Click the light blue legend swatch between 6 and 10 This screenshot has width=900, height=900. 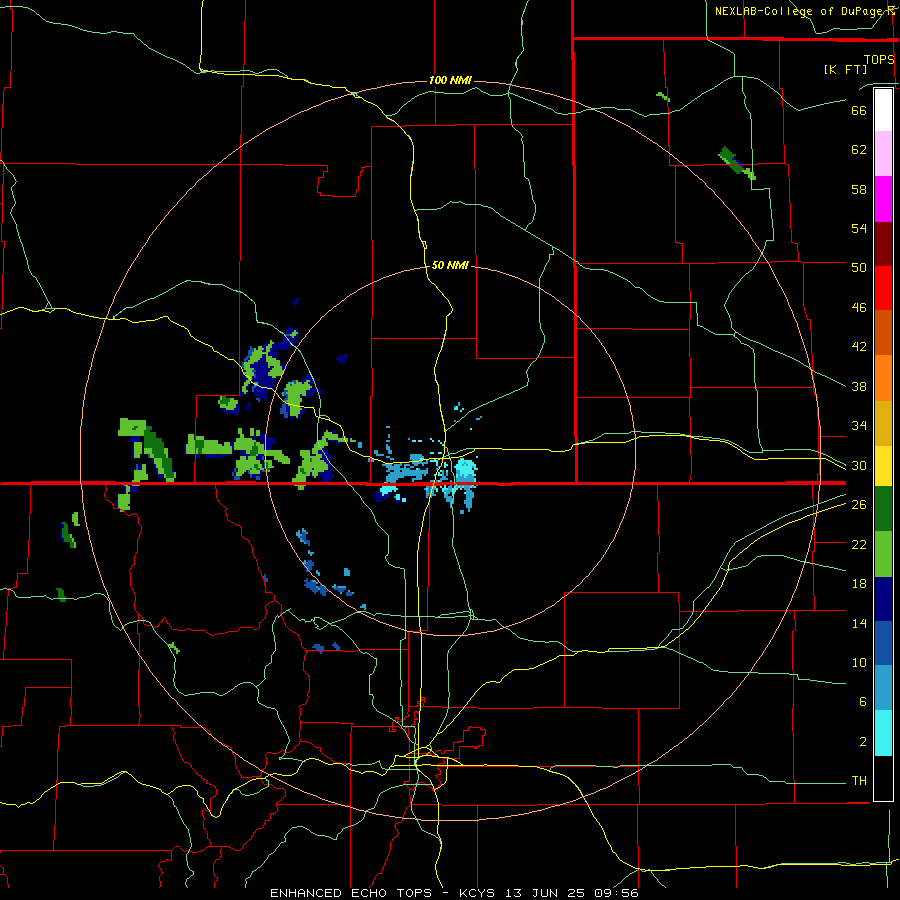(883, 688)
